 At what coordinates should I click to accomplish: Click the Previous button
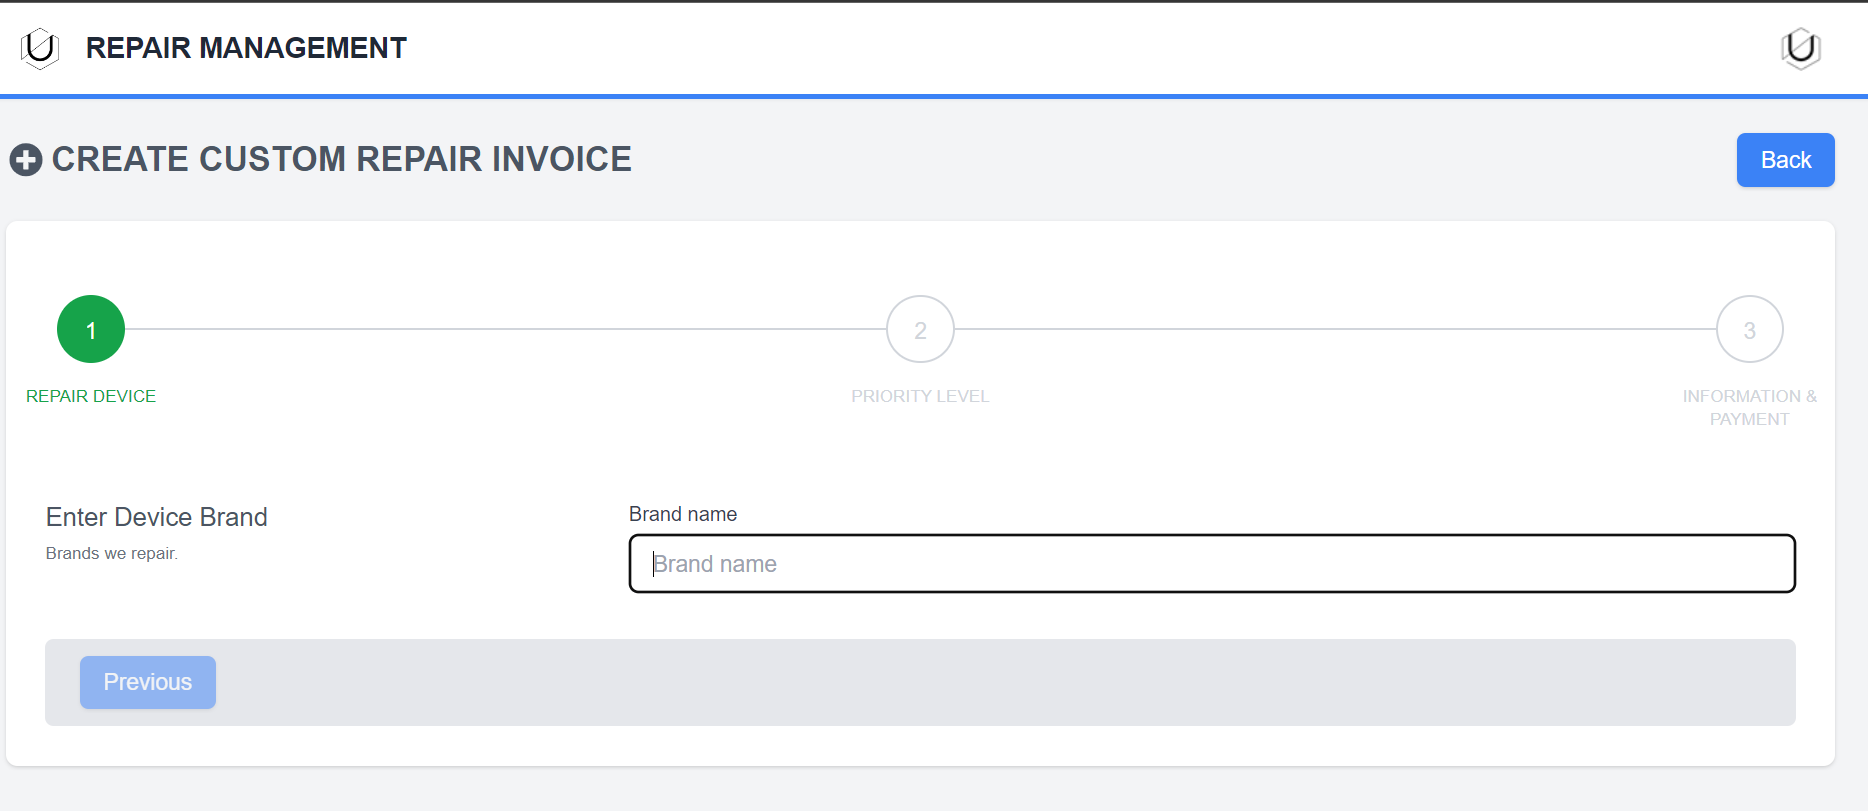148,682
